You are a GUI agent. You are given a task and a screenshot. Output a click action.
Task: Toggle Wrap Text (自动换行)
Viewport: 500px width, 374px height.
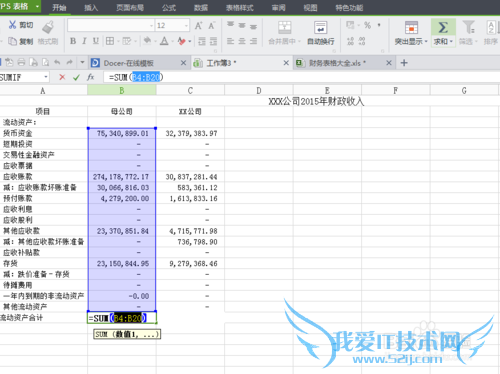[x=320, y=33]
